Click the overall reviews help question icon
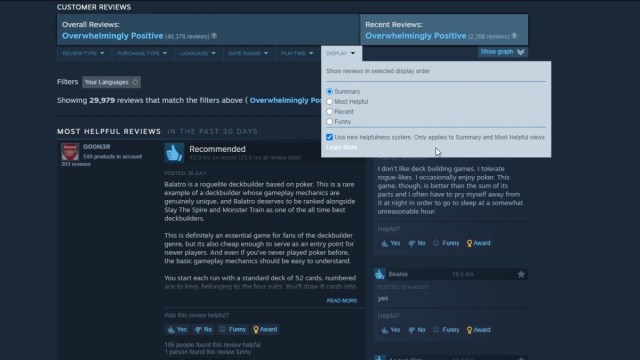This screenshot has width=640, height=360. click(x=214, y=36)
